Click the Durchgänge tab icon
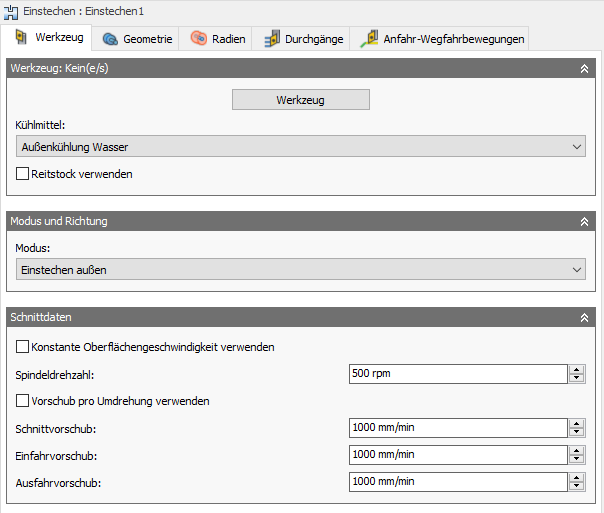This screenshot has height=513, width=604. pos(272,39)
